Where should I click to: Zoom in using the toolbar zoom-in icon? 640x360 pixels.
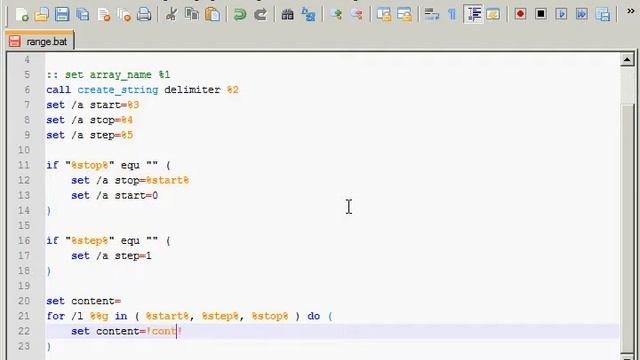point(336,15)
